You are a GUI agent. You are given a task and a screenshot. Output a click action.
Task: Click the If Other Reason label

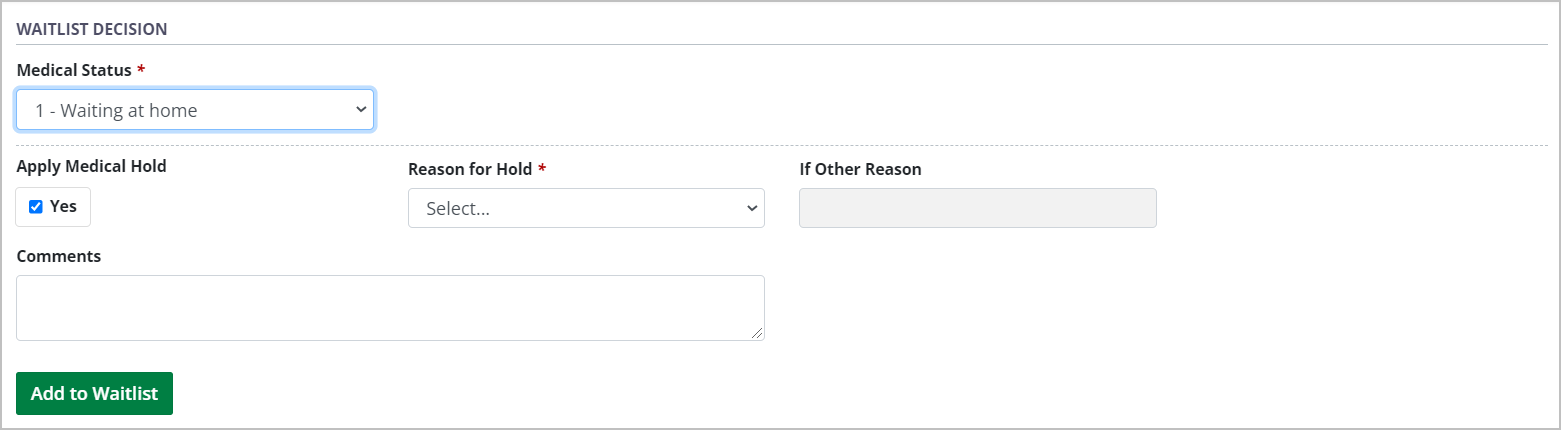point(860,169)
